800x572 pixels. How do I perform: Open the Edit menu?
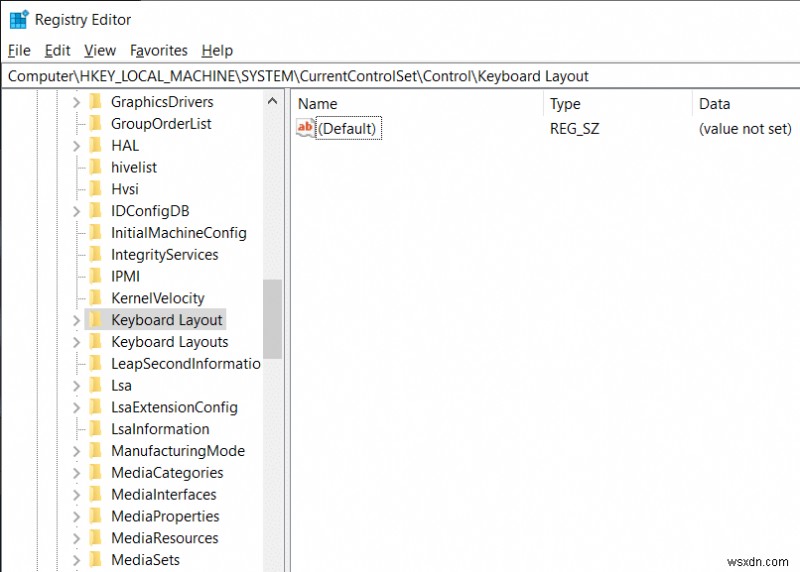(x=57, y=51)
